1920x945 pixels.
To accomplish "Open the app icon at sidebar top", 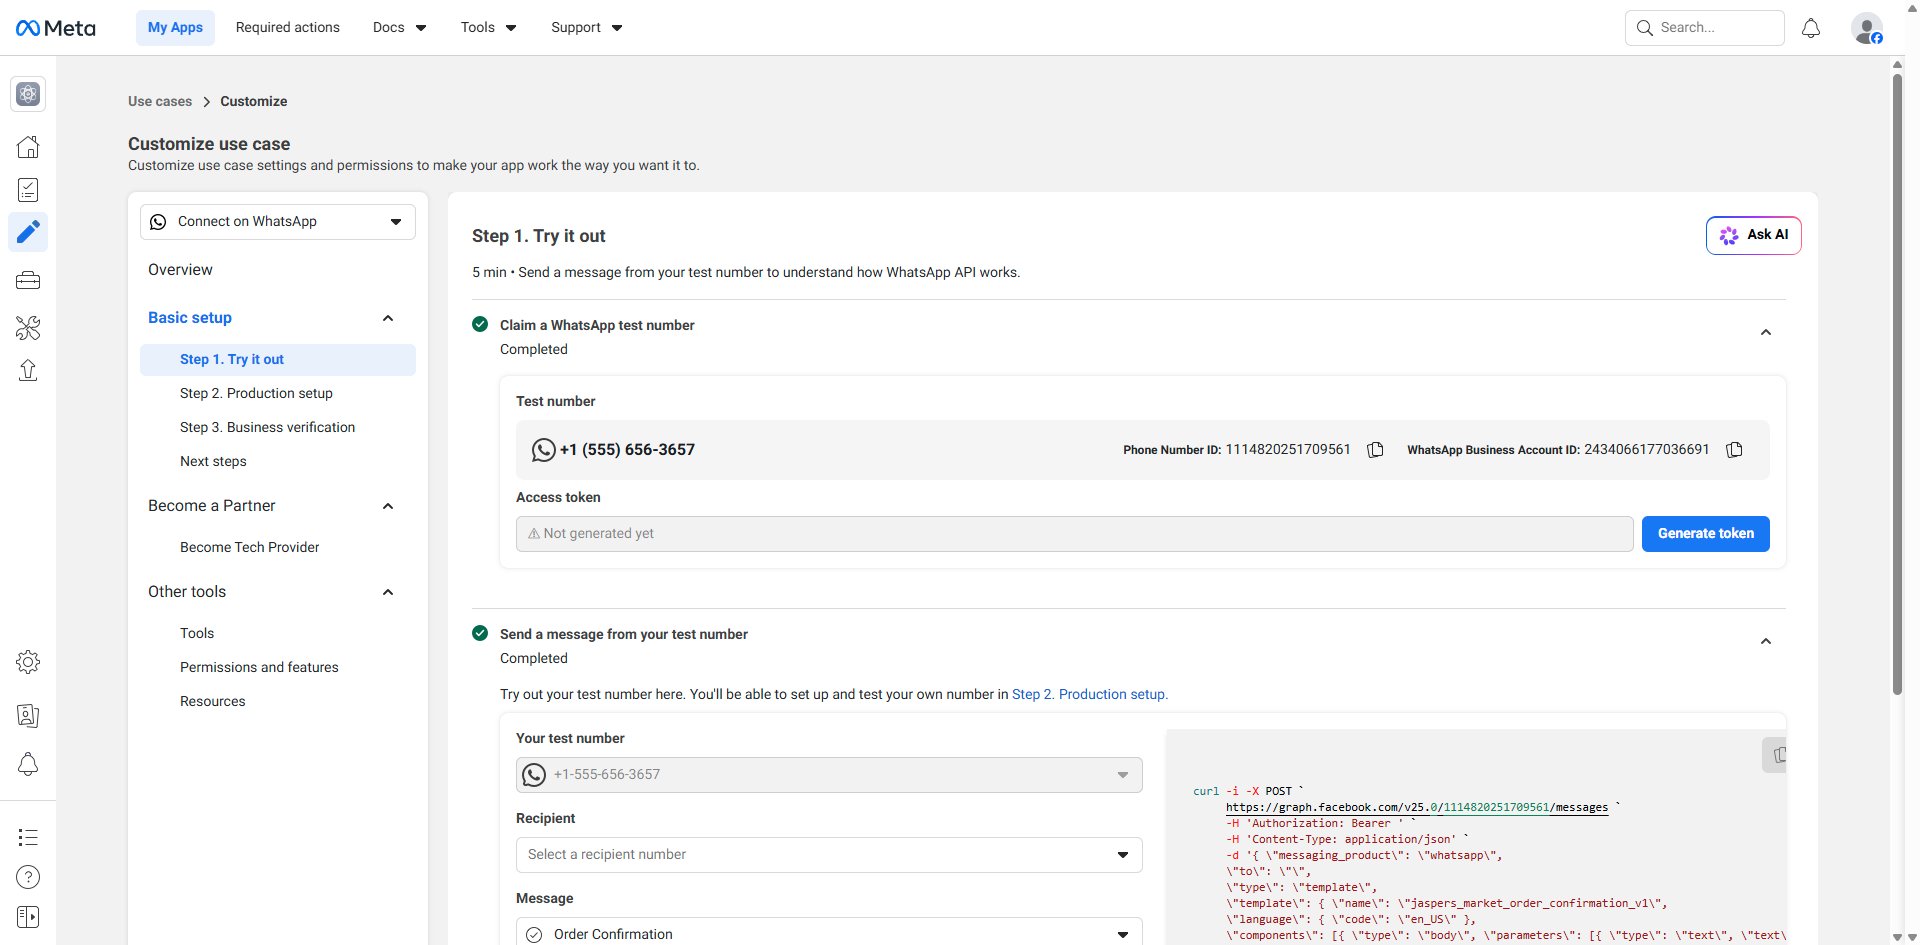I will [x=28, y=94].
